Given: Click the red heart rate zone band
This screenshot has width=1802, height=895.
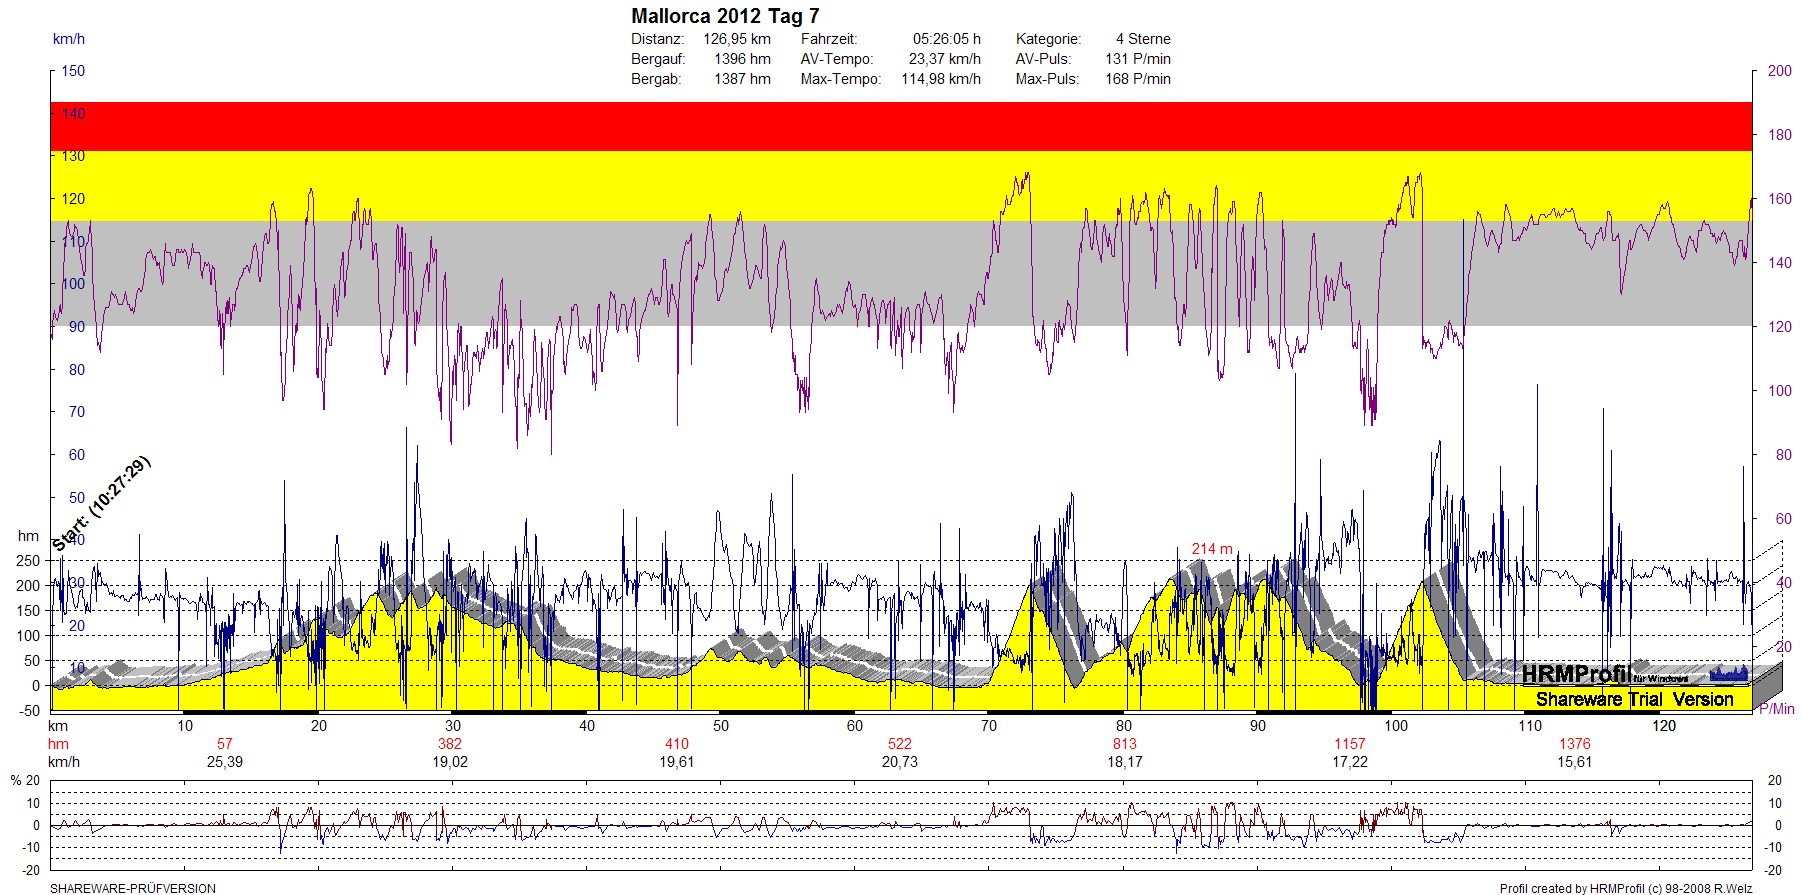Looking at the screenshot, I should tap(900, 126).
